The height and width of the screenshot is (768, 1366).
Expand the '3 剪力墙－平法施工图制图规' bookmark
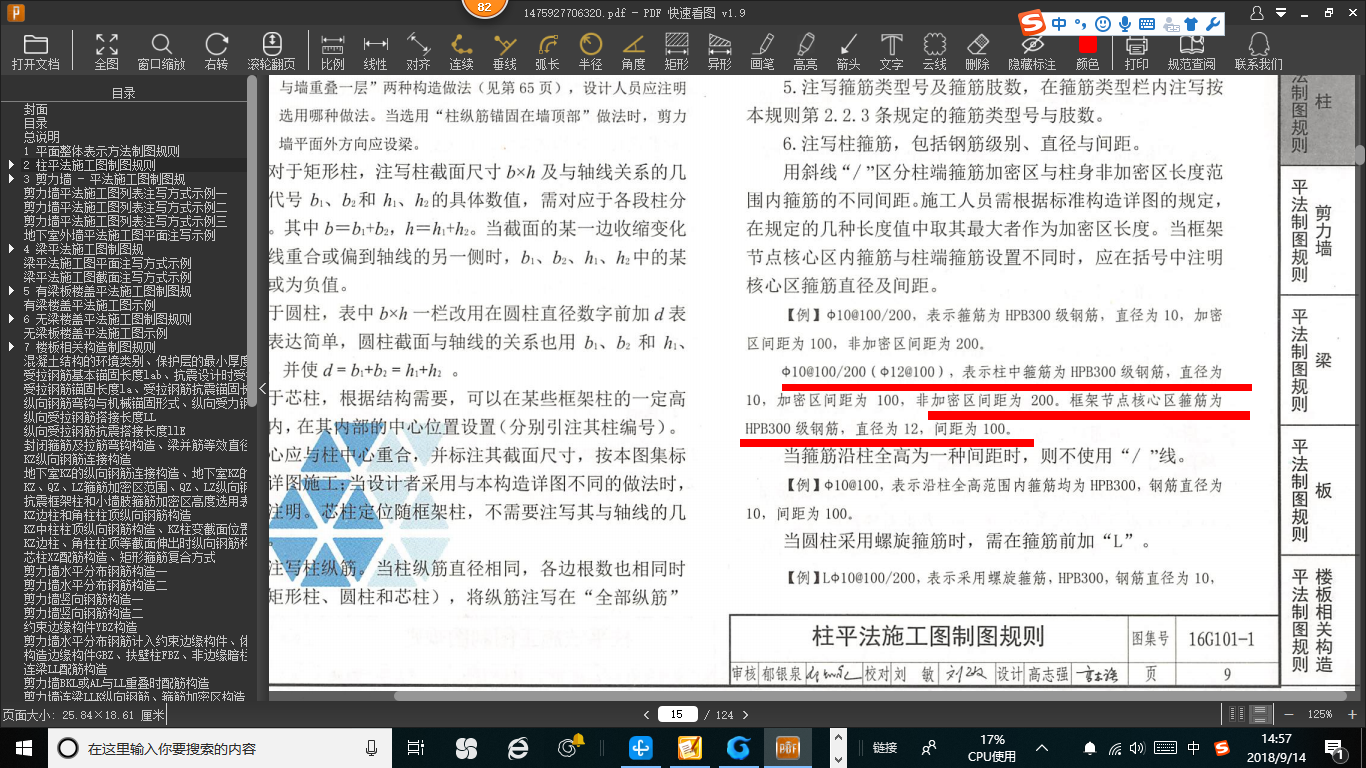12,179
